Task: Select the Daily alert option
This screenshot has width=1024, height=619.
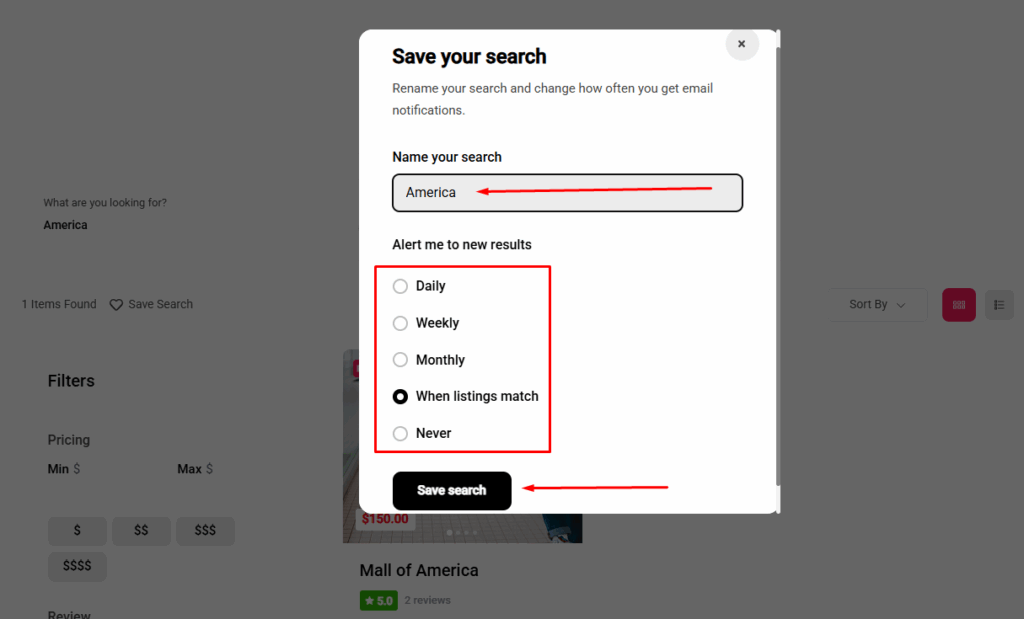Action: coord(400,286)
